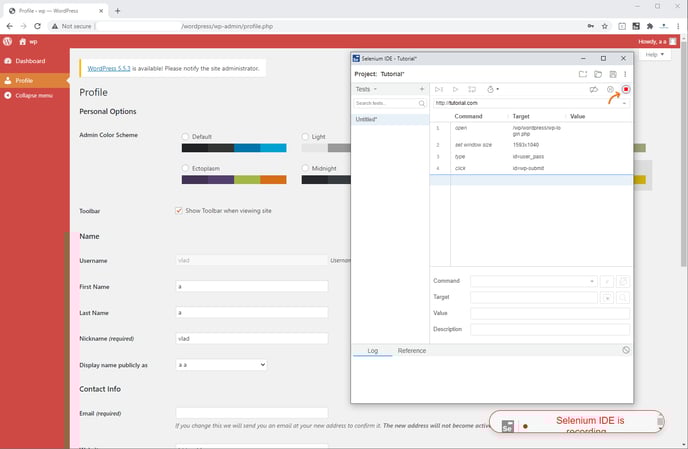Select the Ectoplasm admin color scheme
Viewport: 688px width, 449px height.
coord(185,168)
